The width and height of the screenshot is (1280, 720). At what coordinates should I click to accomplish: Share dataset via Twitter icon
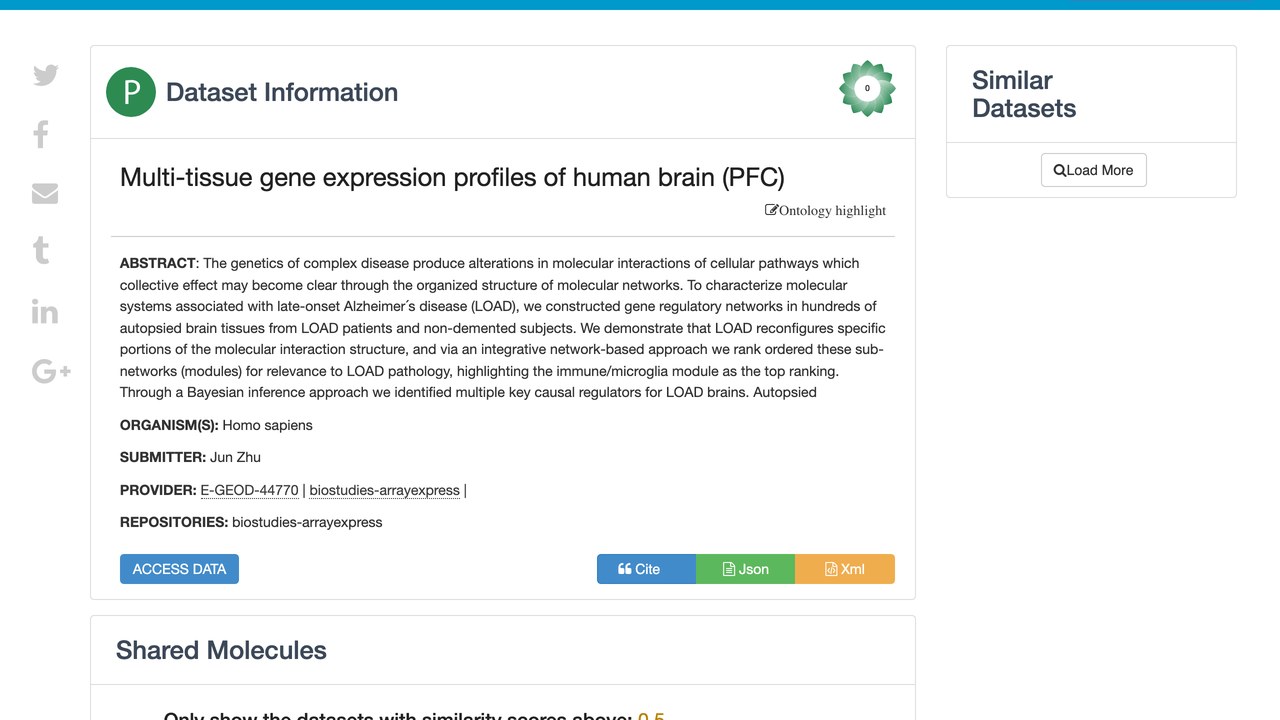coord(46,75)
